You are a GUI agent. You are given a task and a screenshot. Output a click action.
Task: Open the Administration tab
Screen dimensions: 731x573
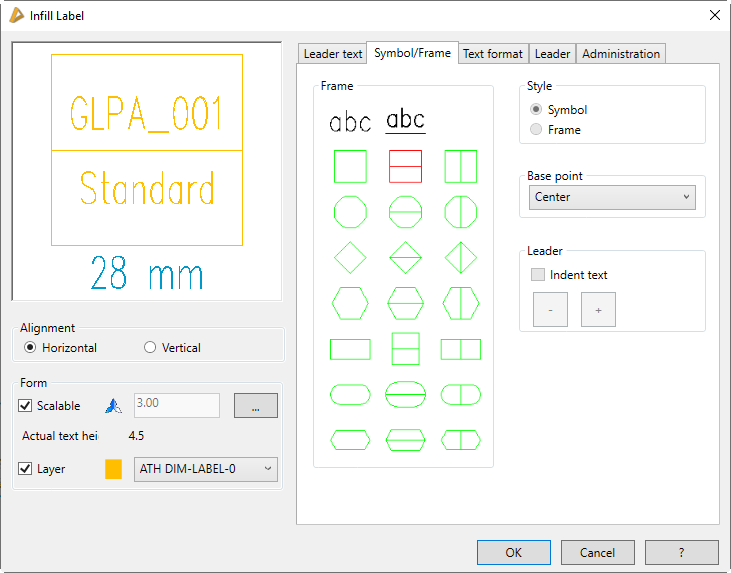[621, 54]
